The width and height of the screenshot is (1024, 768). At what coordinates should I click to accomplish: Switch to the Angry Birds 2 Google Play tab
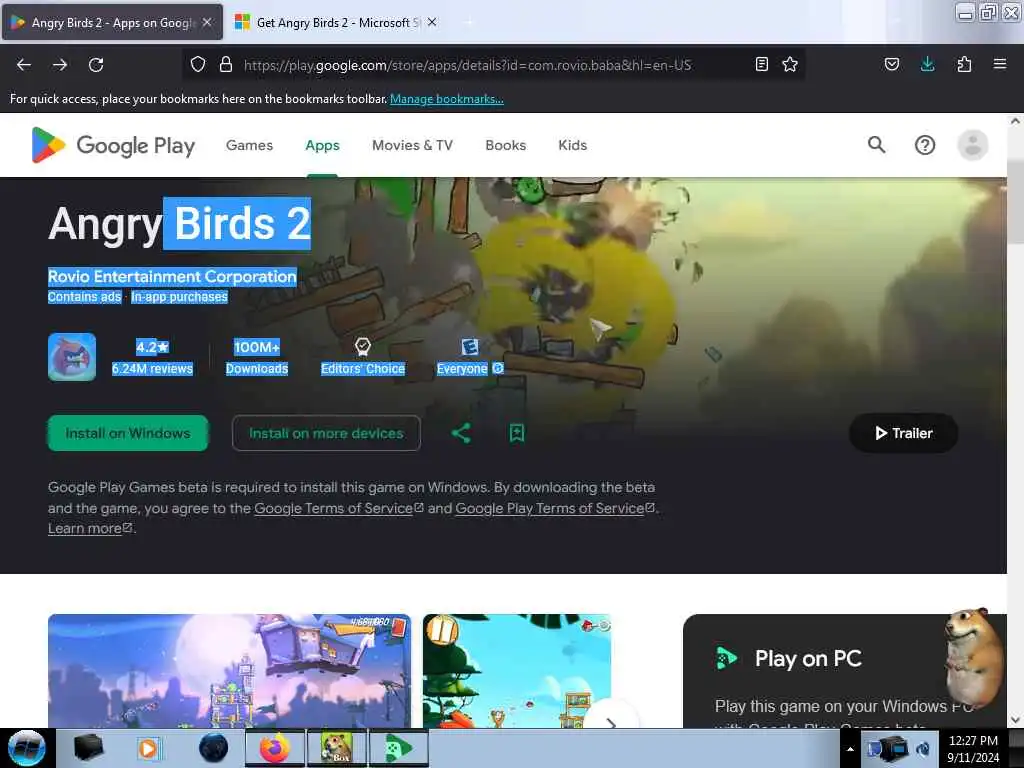point(112,23)
